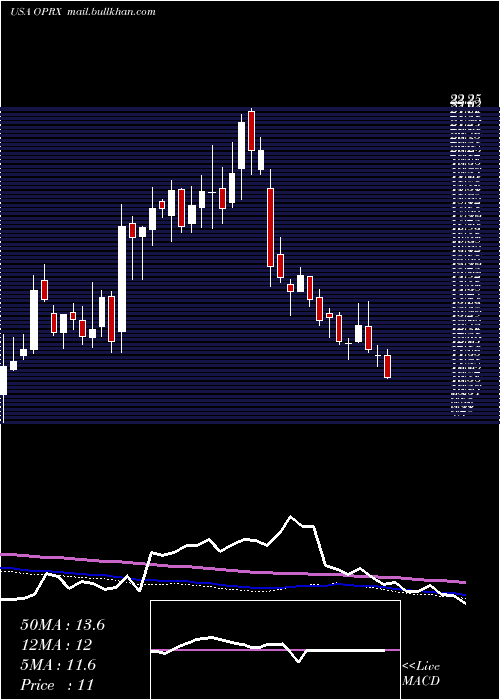Click the '5MA : 11.6' value
This screenshot has width=500, height=700.
click(58, 665)
